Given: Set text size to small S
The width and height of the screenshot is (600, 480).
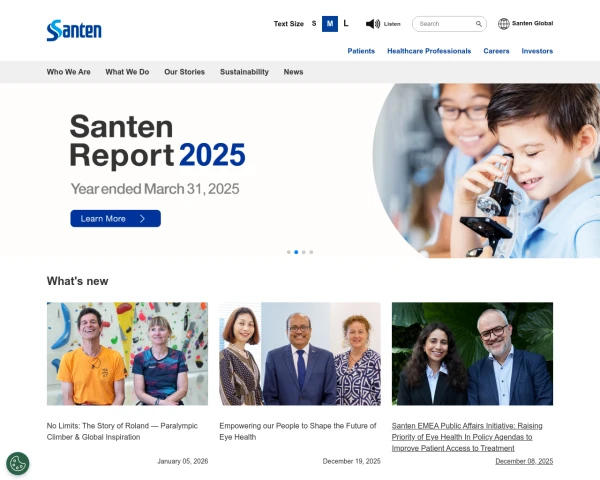Looking at the screenshot, I should pos(314,24).
